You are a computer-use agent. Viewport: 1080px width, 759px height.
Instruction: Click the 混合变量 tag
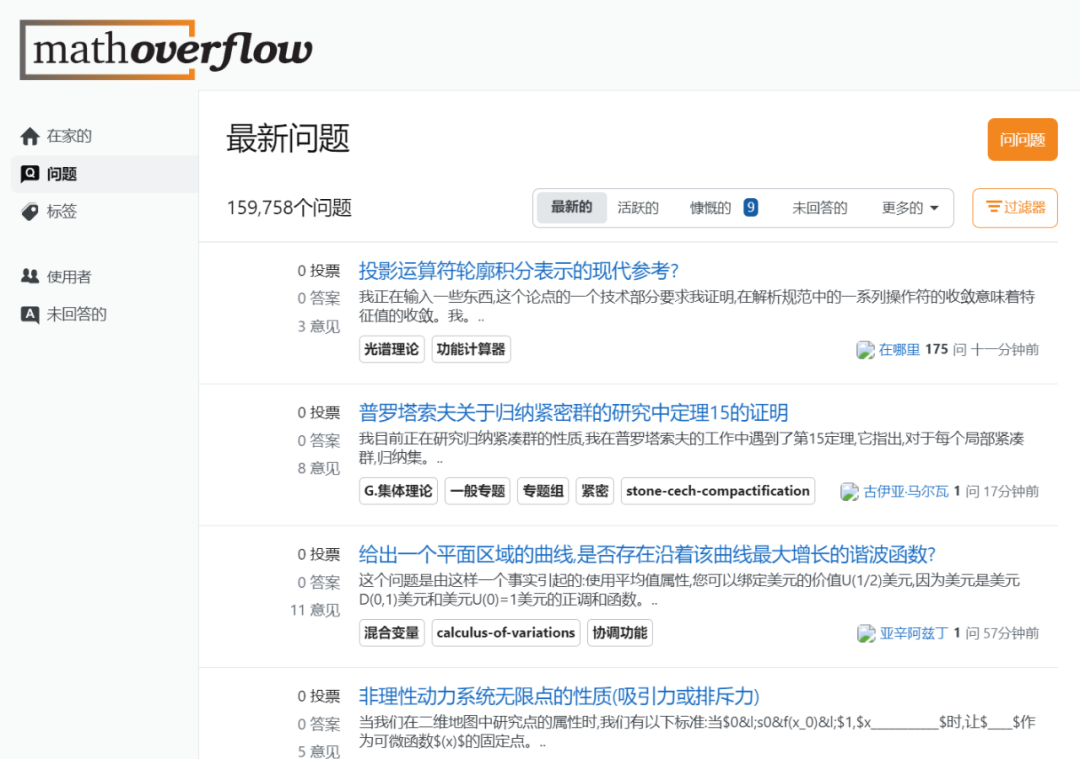(391, 633)
